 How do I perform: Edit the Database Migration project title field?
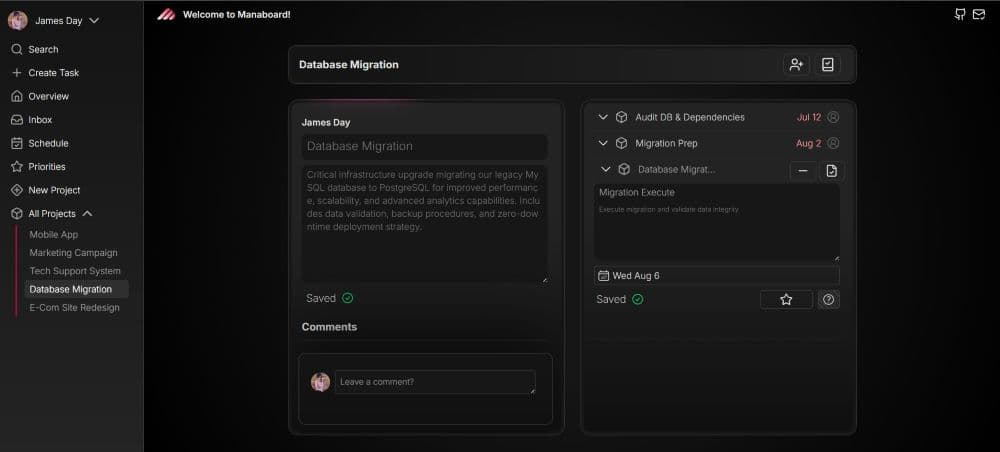click(x=424, y=147)
